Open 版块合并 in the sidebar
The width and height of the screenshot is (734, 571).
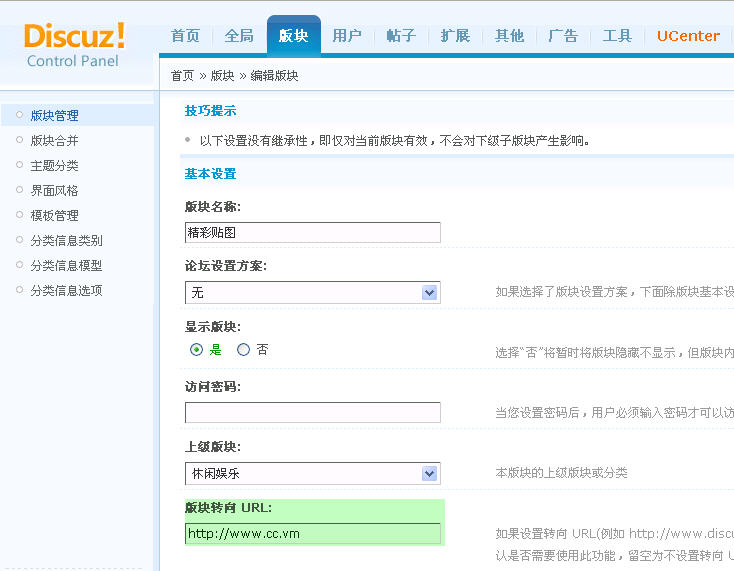[x=54, y=141]
